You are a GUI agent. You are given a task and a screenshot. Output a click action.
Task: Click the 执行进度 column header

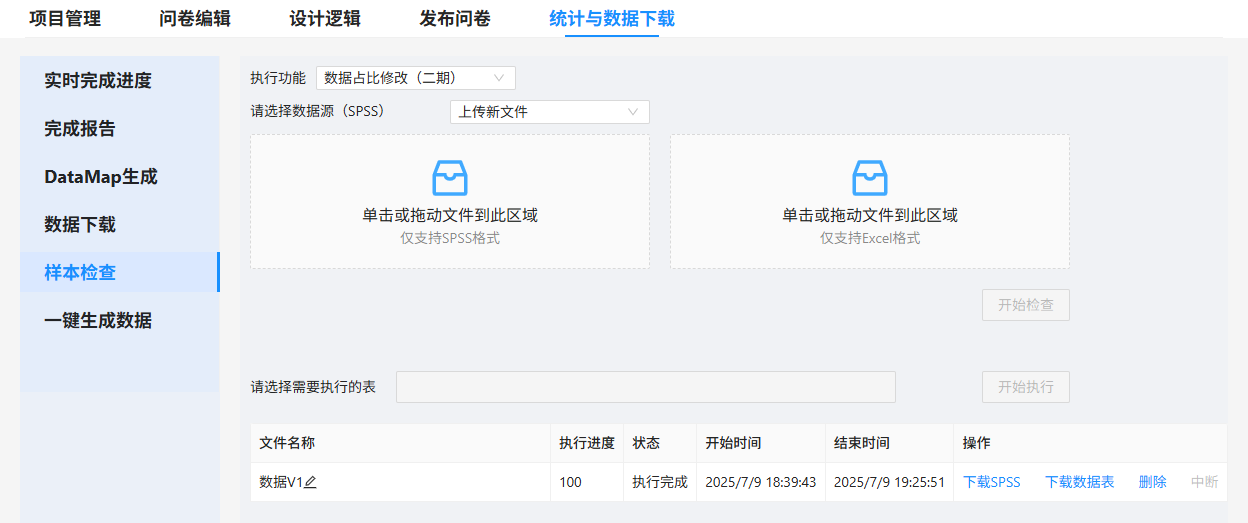[x=587, y=443]
